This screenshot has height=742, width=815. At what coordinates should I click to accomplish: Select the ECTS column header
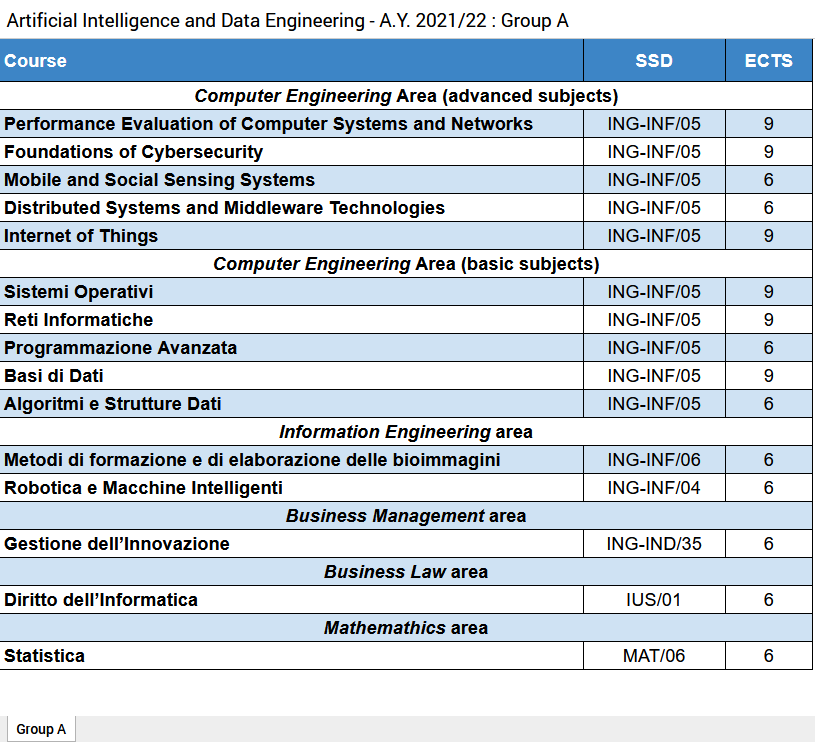click(x=768, y=61)
